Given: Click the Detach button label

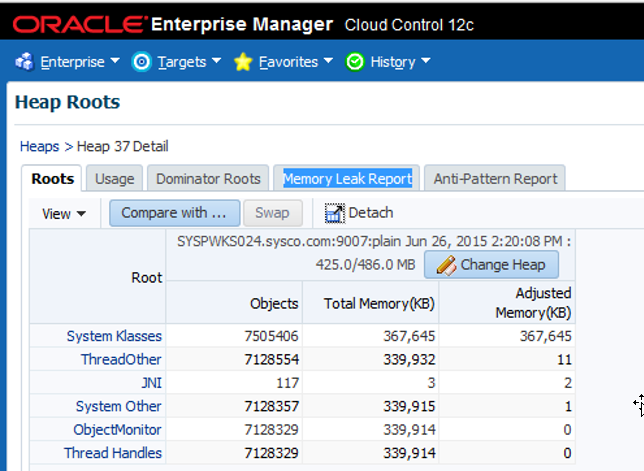Looking at the screenshot, I should (x=370, y=213).
